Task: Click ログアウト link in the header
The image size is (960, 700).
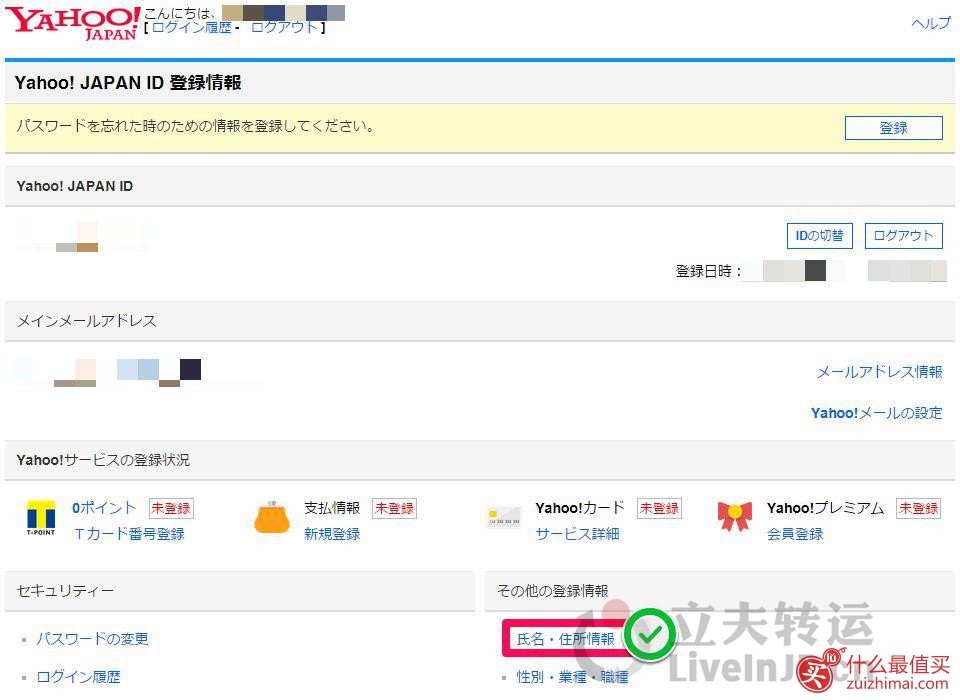Action: tap(285, 28)
